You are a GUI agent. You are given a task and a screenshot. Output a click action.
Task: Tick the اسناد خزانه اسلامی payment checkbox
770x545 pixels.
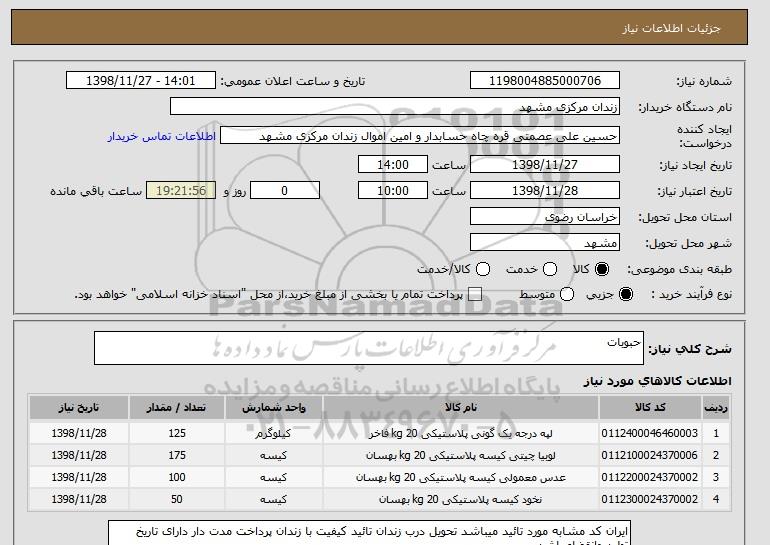point(475,294)
